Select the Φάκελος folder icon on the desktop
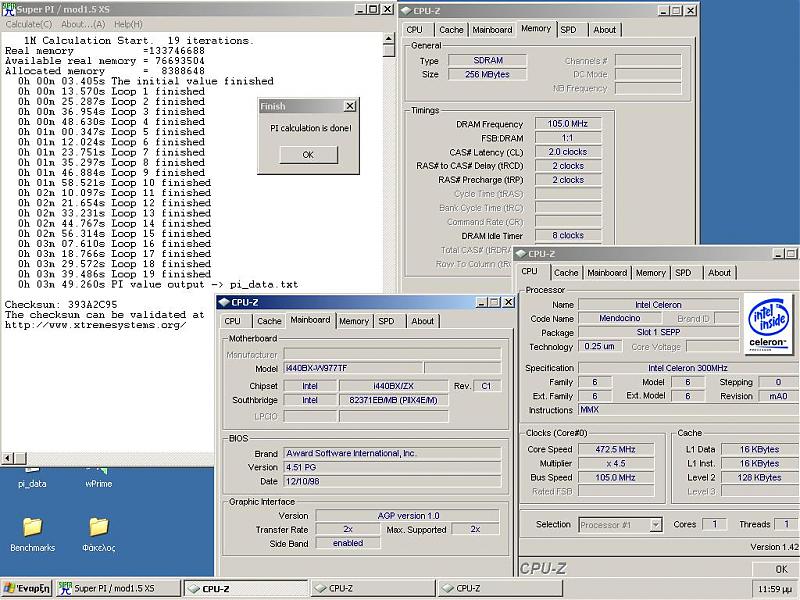This screenshot has height=600, width=800. point(98,535)
